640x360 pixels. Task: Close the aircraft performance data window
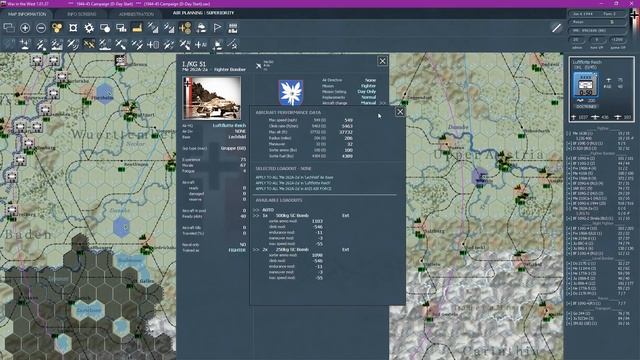coord(400,112)
